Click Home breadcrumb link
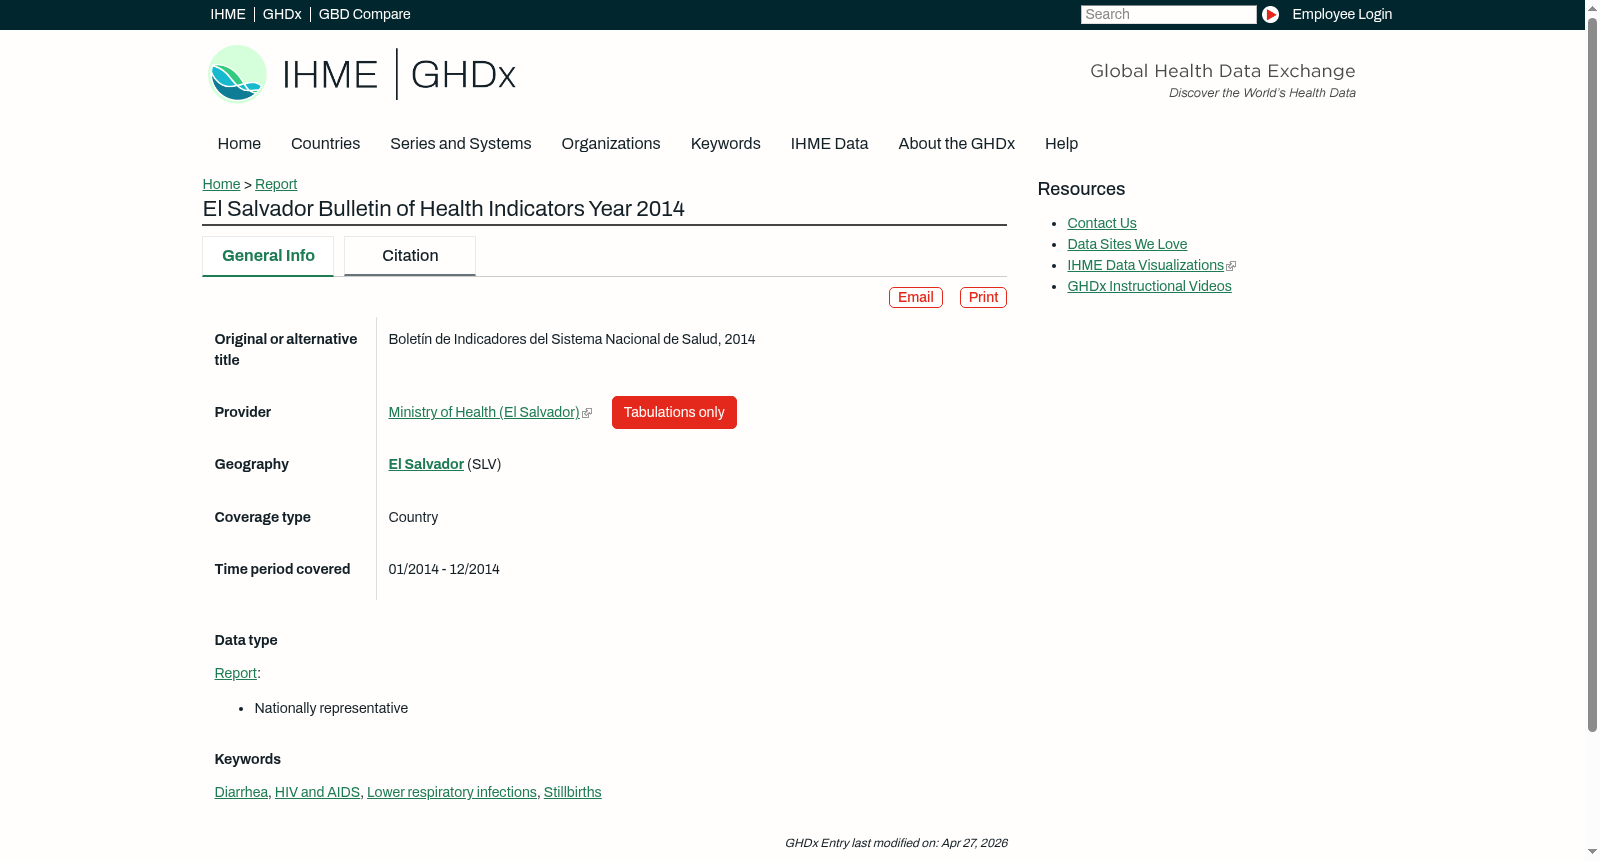 221,184
